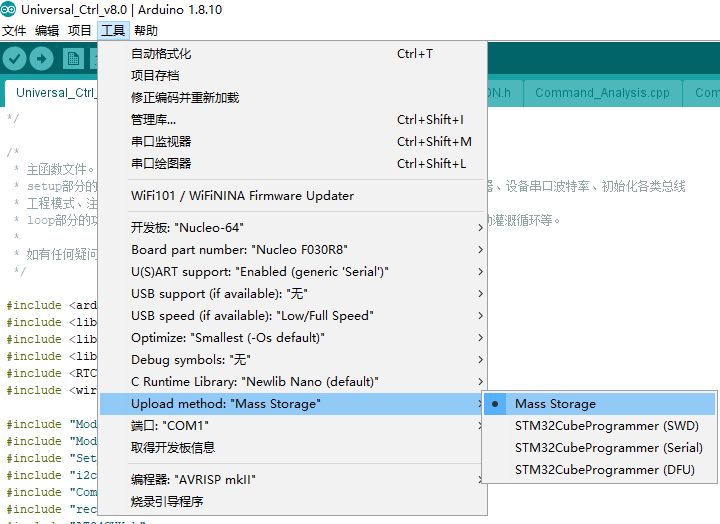Click the #include <wir line in editor
Screen dimensions: 720x524
point(52,390)
